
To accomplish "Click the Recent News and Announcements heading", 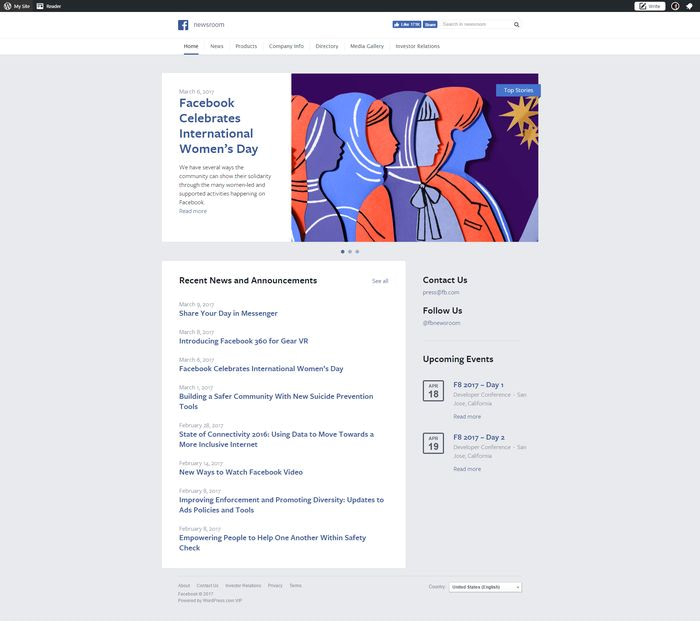I will click(248, 281).
